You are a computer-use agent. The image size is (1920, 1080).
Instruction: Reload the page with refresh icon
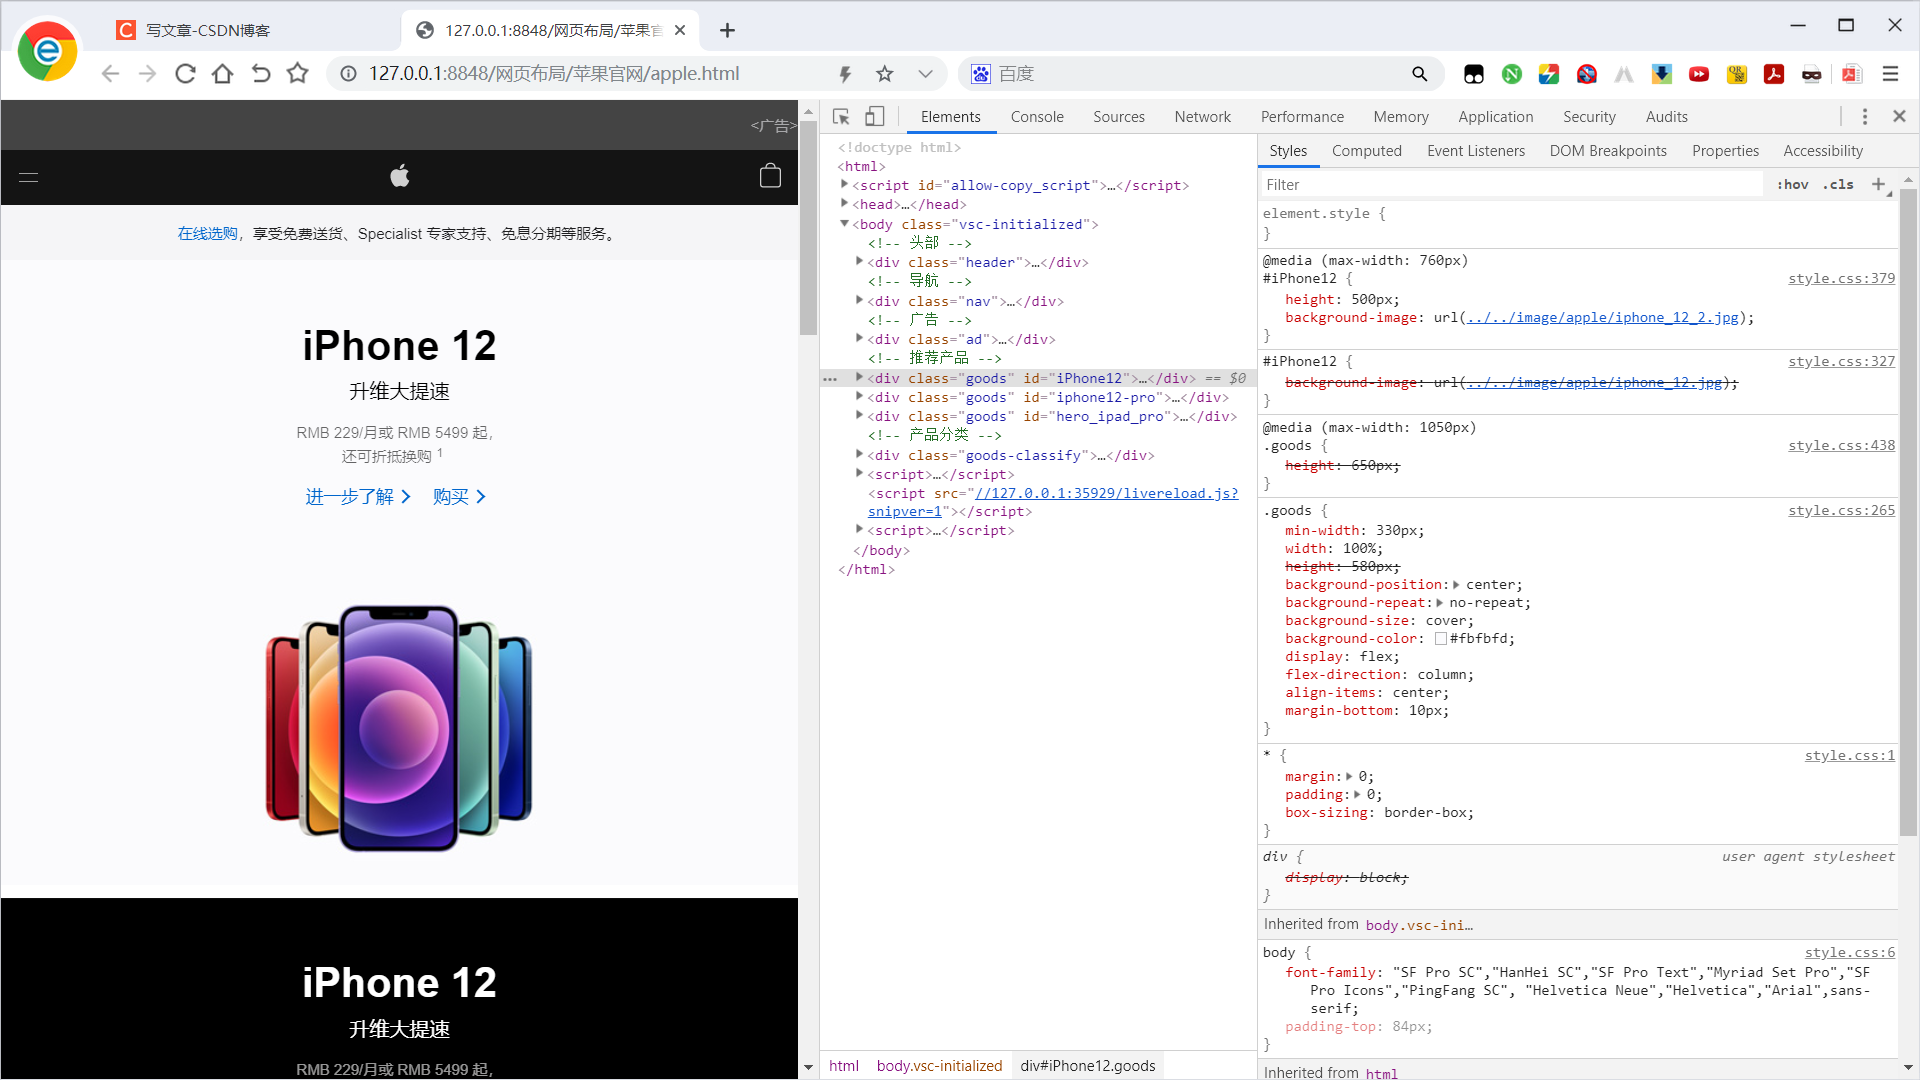185,73
